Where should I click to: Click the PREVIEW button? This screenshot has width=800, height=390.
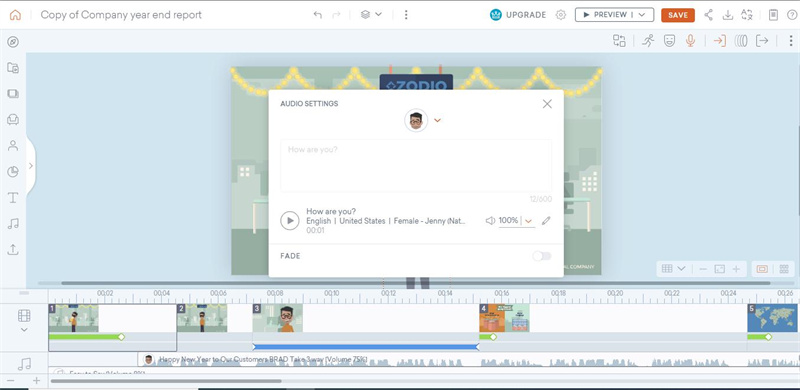(x=605, y=15)
